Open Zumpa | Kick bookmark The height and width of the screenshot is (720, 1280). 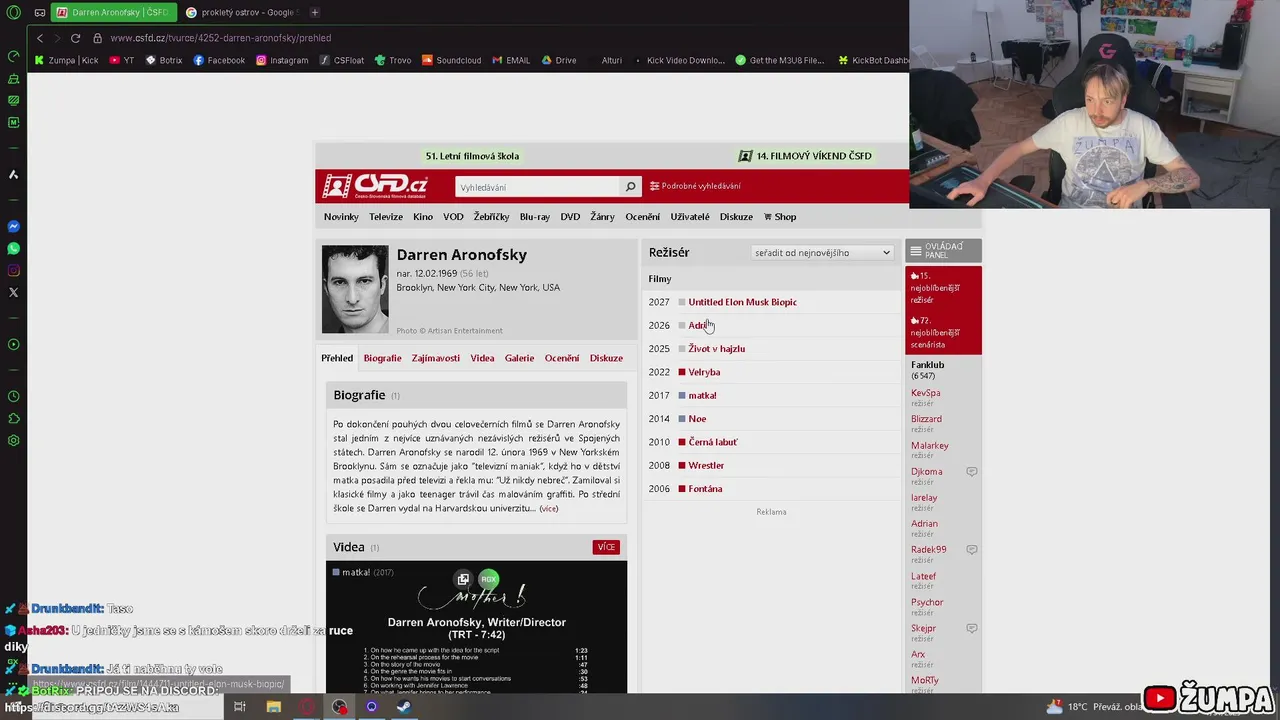pyautogui.click(x=67, y=60)
